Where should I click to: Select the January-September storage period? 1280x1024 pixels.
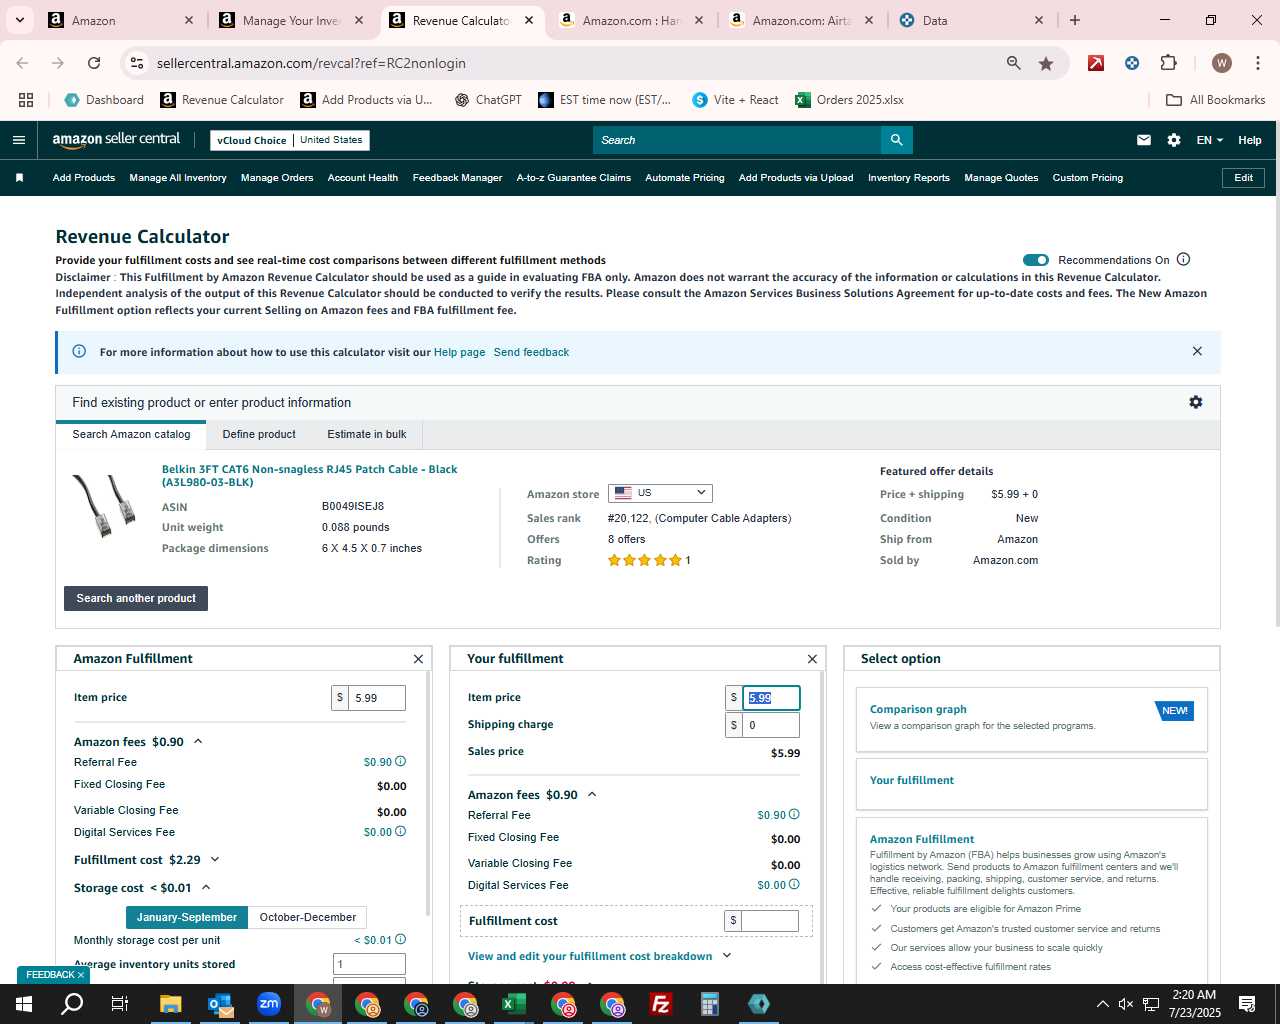[187, 917]
